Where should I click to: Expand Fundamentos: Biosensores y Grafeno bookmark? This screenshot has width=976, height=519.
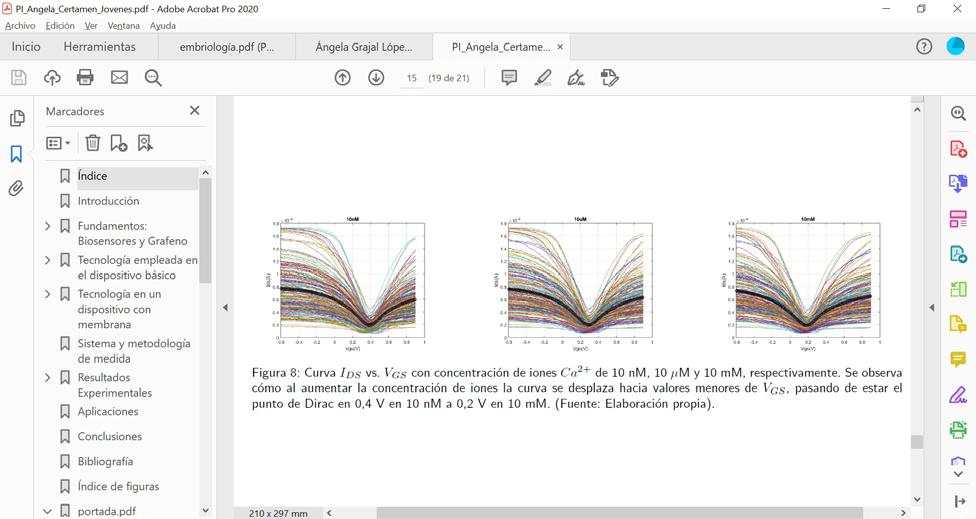[x=48, y=226]
